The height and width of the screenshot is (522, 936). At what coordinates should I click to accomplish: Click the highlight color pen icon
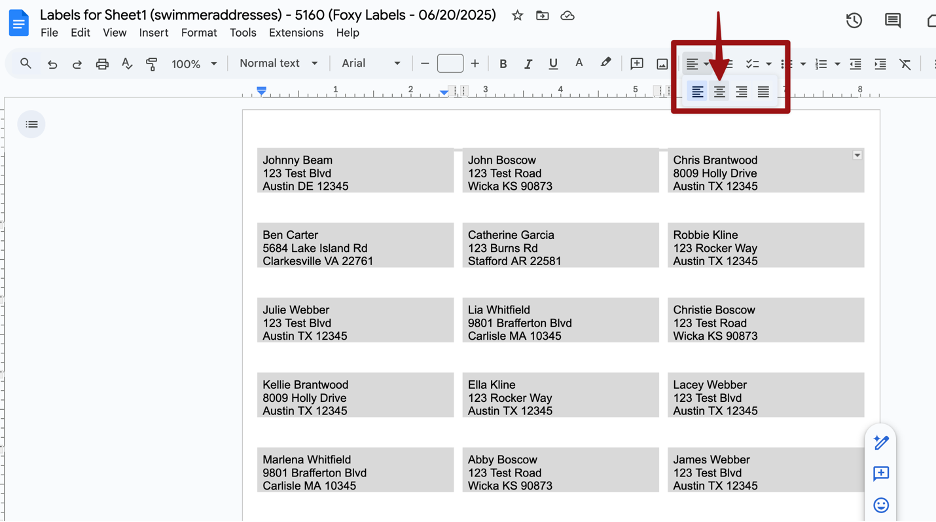tap(605, 63)
